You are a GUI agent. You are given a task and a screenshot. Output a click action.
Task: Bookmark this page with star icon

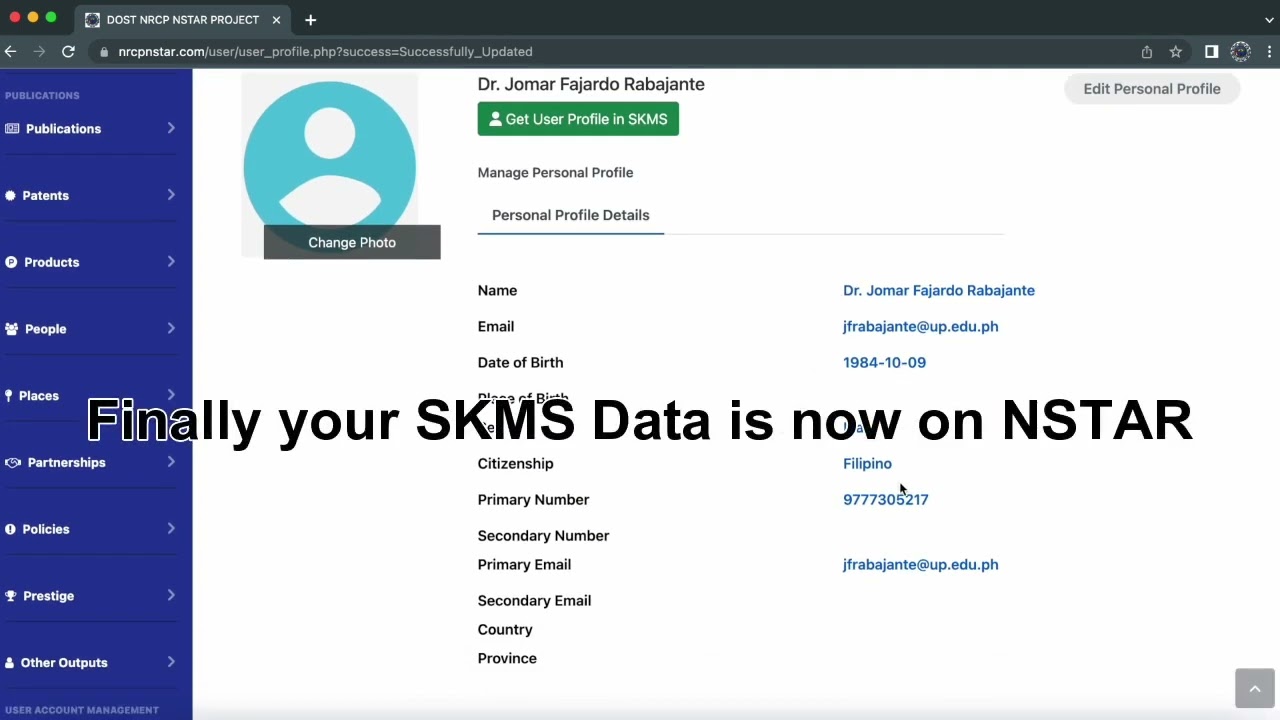coord(1176,51)
